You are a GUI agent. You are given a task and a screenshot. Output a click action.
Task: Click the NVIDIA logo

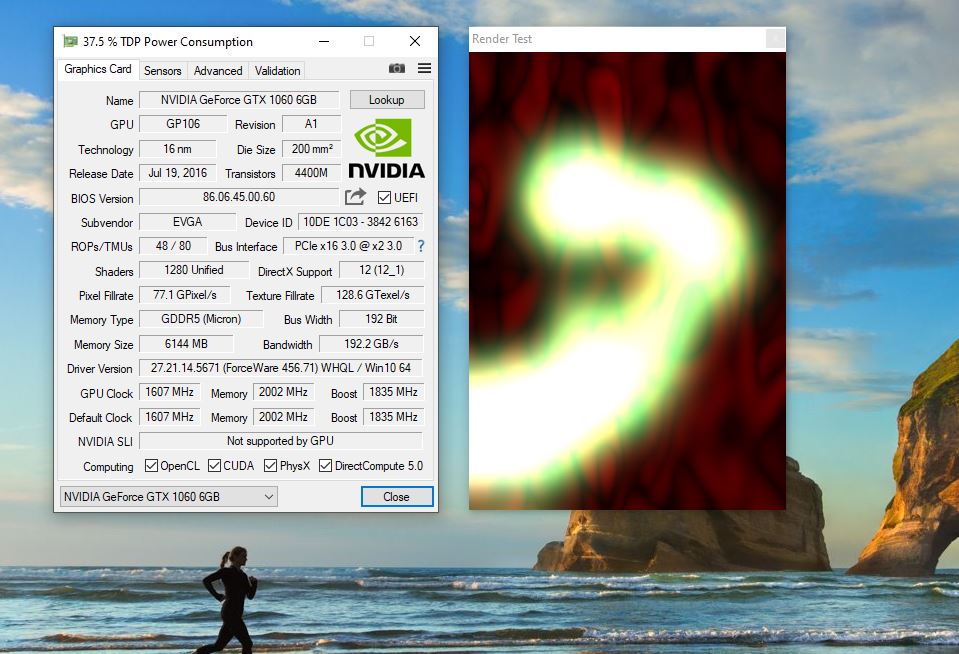coord(387,148)
